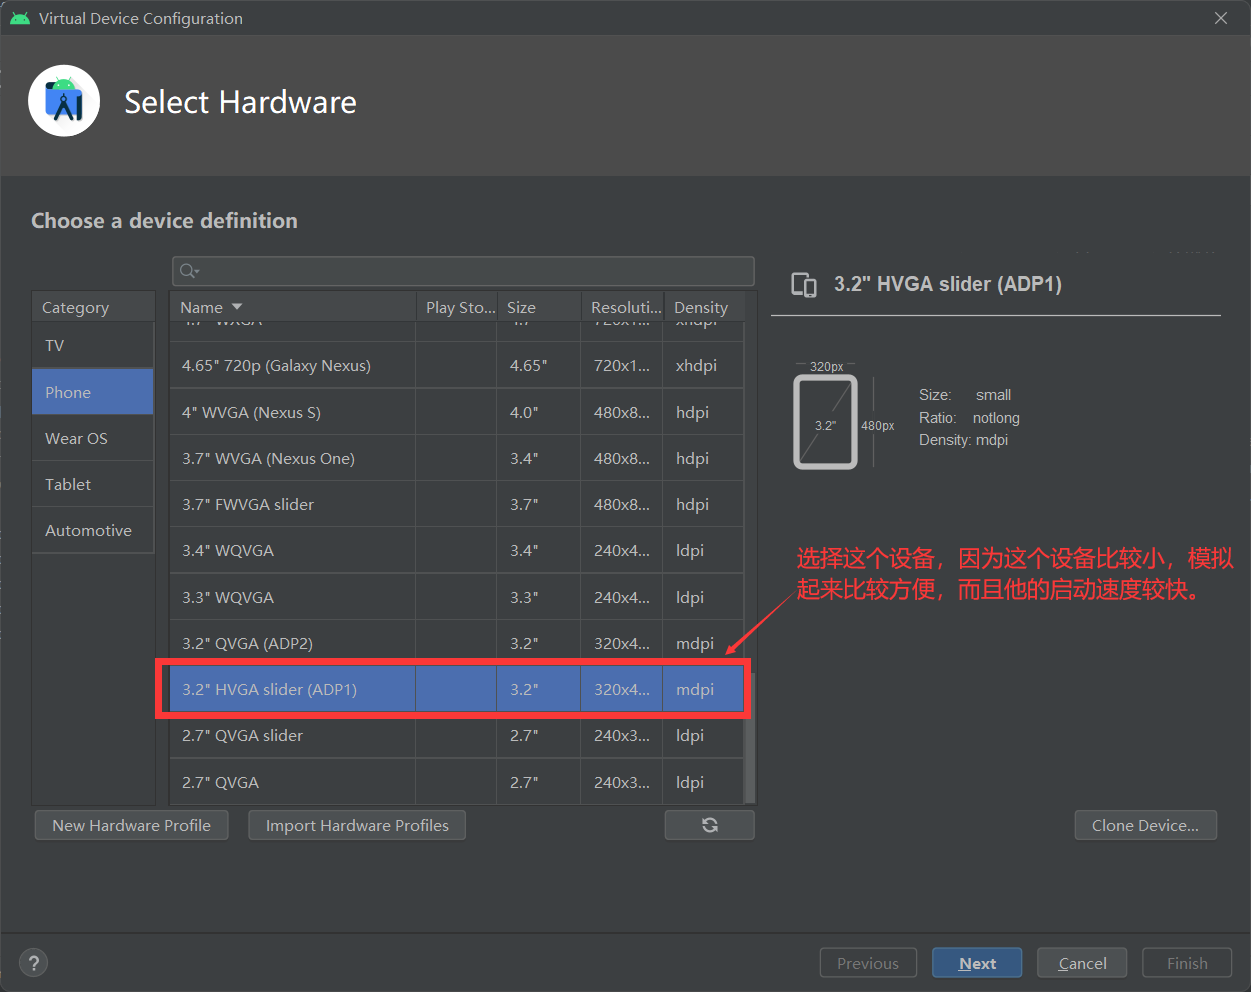Toggle Name column sort arrow
The width and height of the screenshot is (1251, 992).
click(x=237, y=307)
